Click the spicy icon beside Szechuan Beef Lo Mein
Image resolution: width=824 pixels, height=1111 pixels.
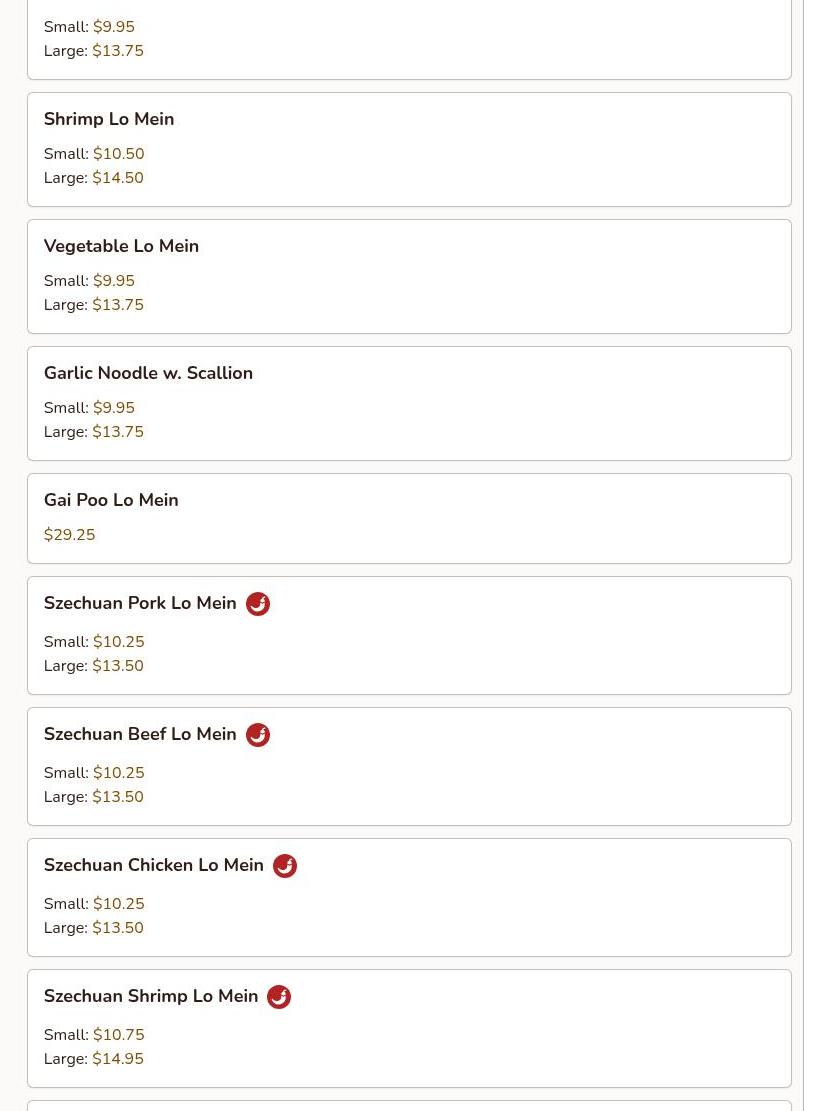coord(258,735)
